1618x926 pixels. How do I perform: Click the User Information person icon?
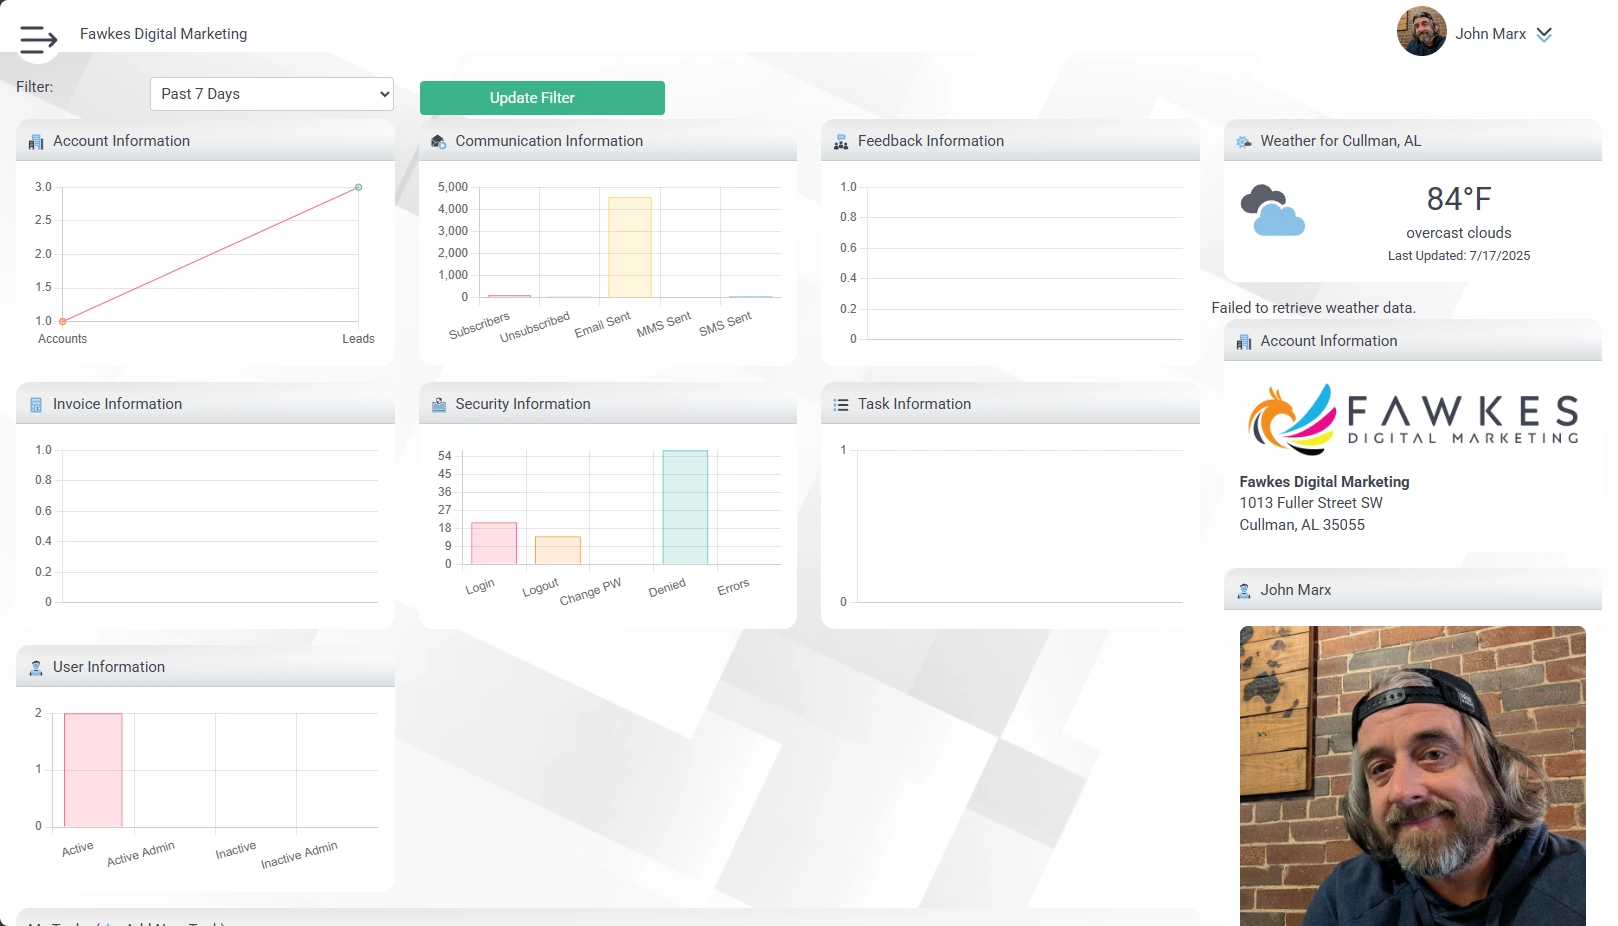(x=36, y=668)
